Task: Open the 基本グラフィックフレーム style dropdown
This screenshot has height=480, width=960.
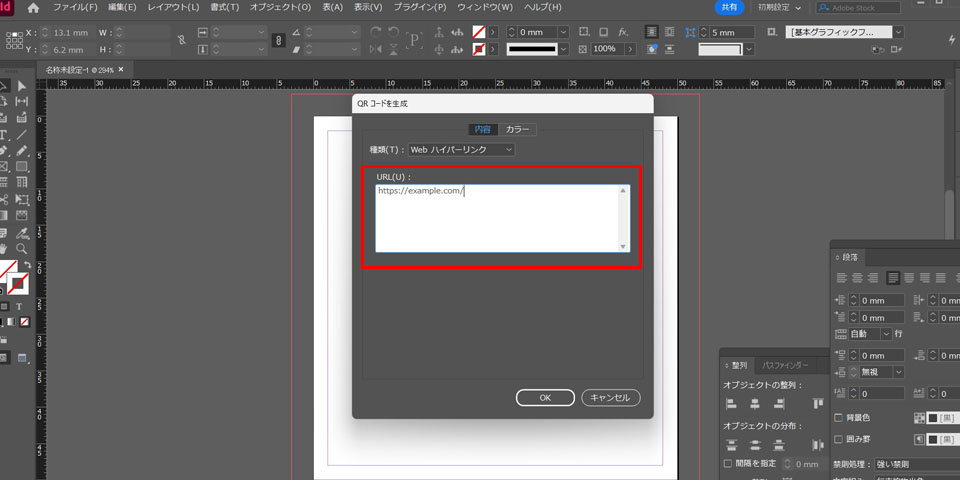Action: pyautogui.click(x=846, y=32)
